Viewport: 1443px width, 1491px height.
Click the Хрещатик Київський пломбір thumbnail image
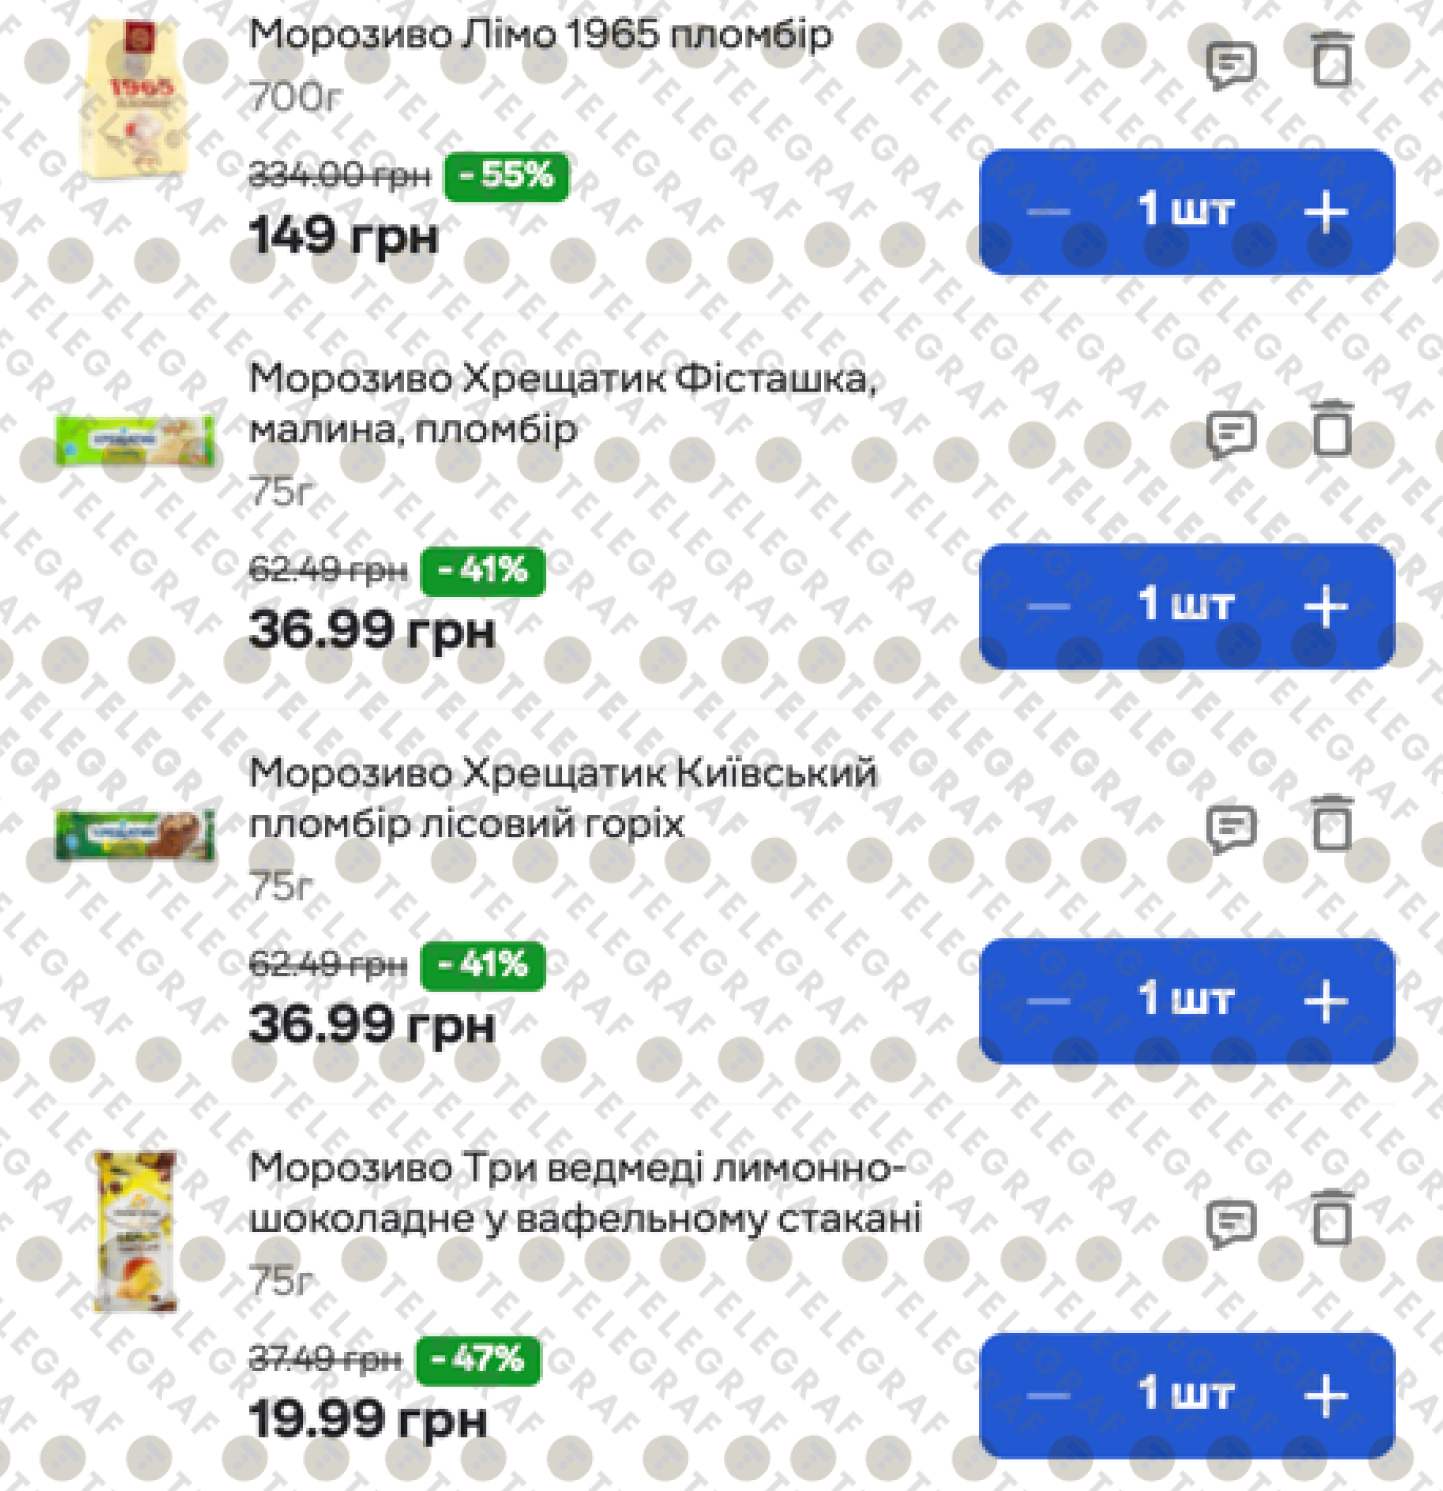click(x=135, y=834)
